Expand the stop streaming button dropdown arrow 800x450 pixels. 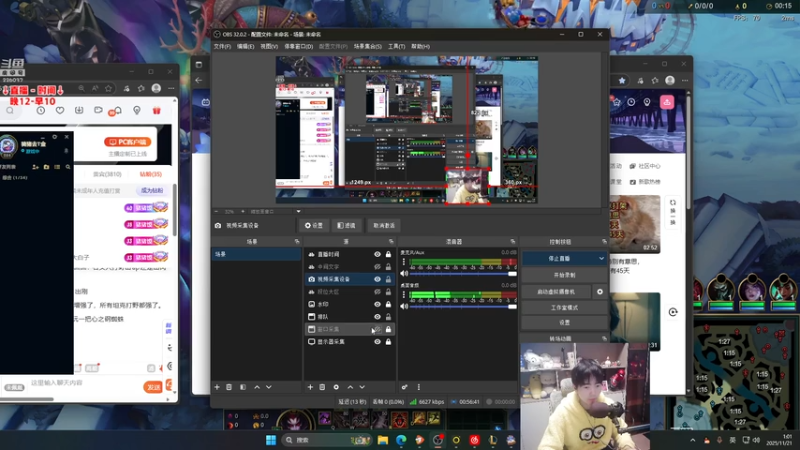pos(601,259)
